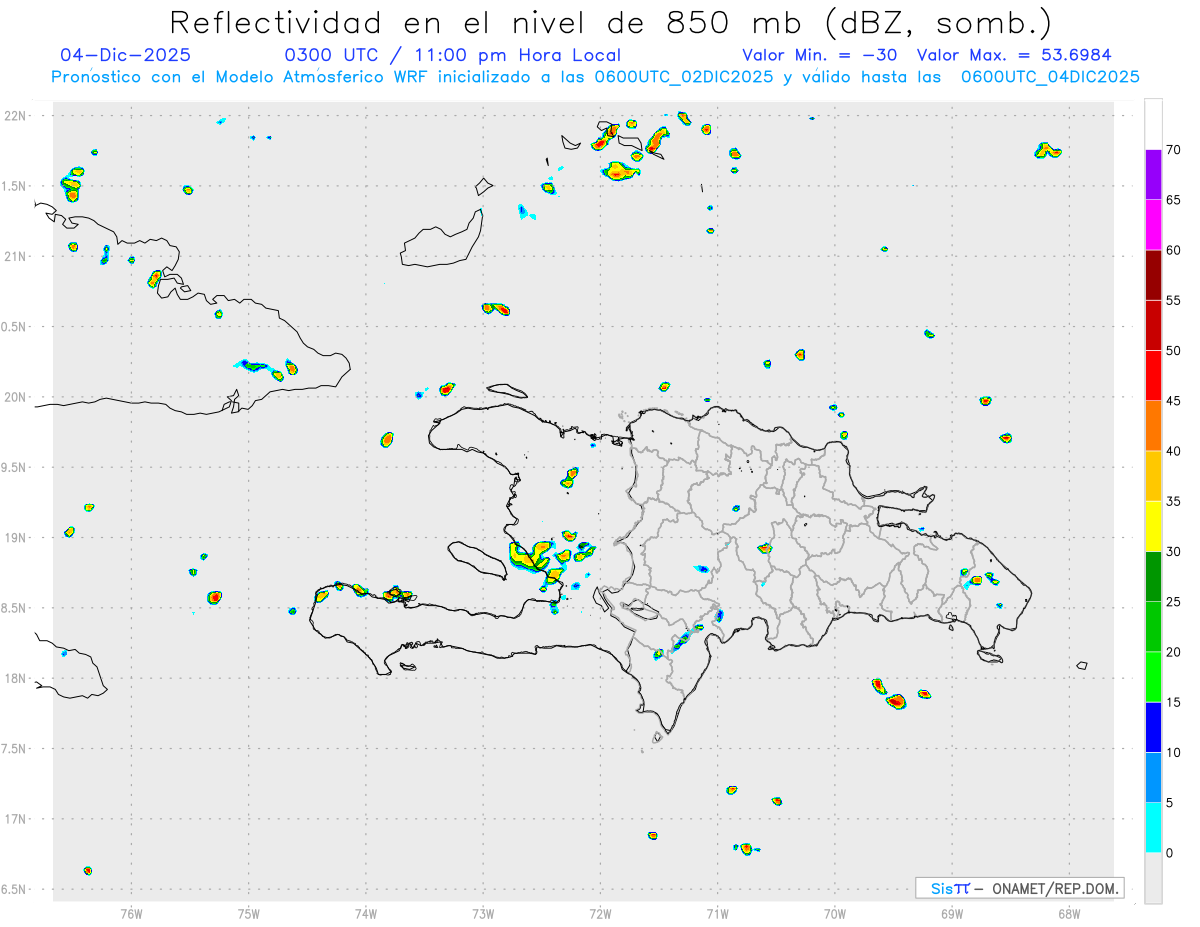Click the '72W' longitude label
Image resolution: width=1200 pixels, height=927 pixels.
coord(601,913)
